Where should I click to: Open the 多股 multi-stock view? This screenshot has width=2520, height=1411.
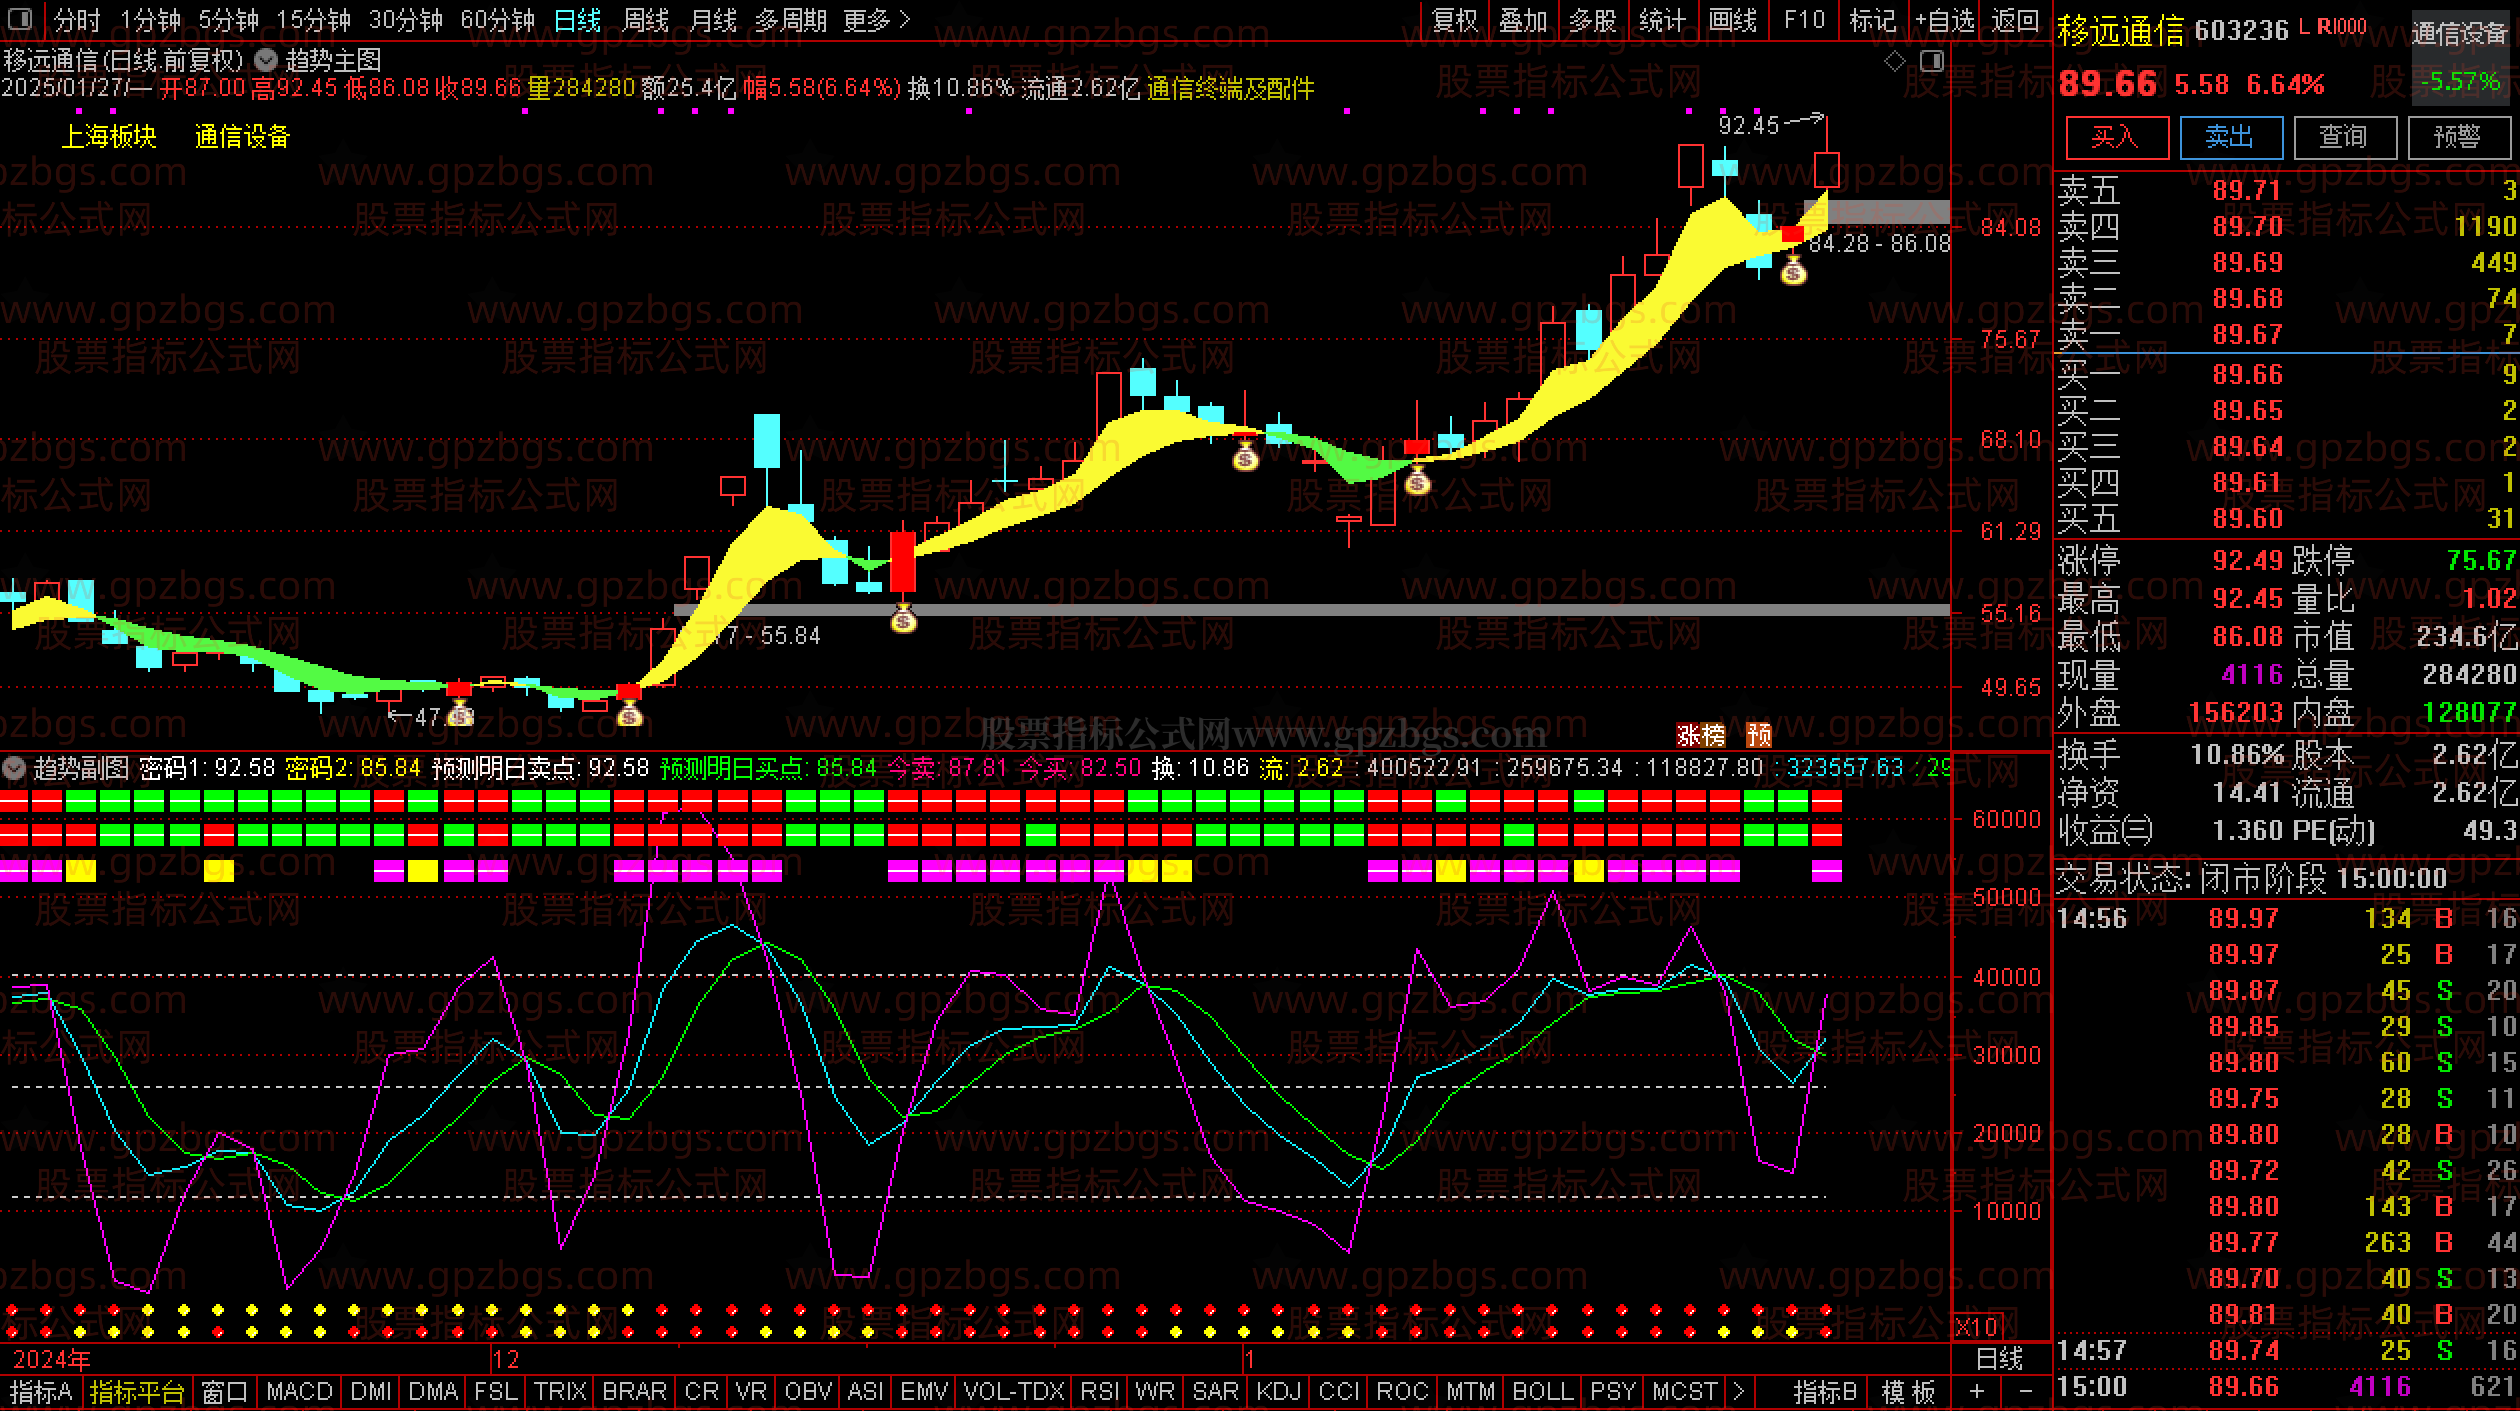point(1592,20)
